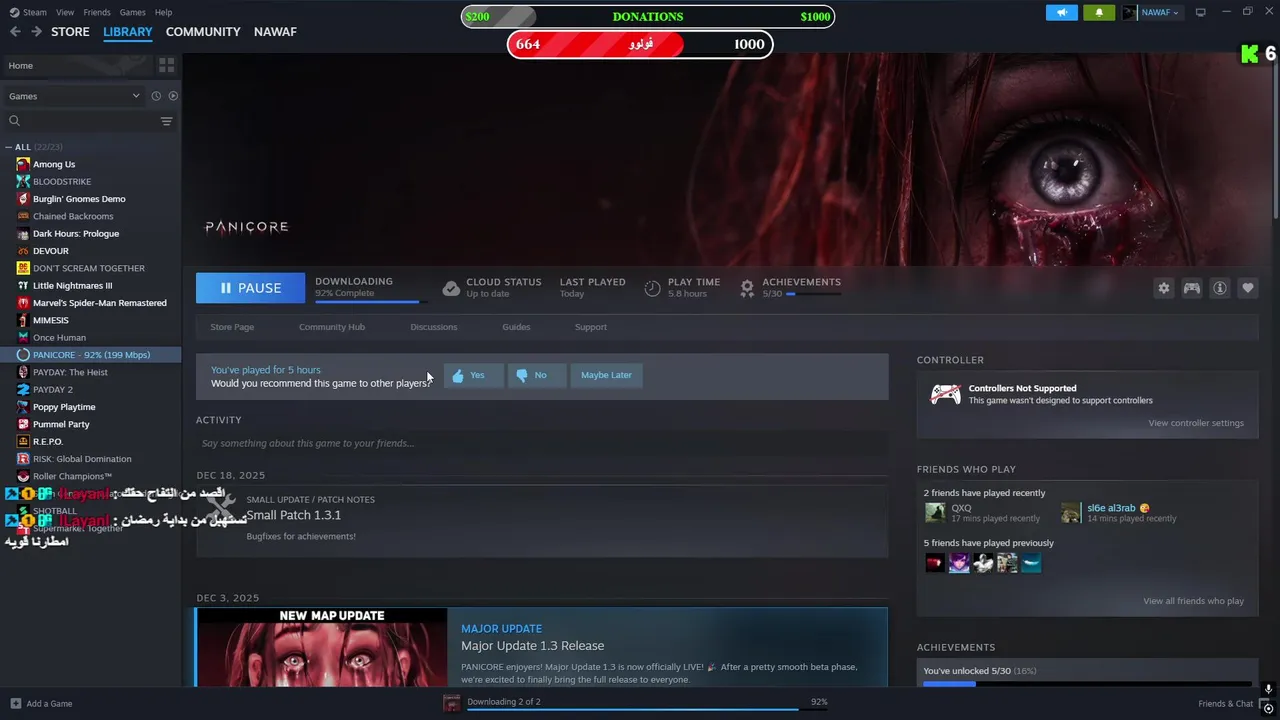Open the Store Page tab

(x=232, y=327)
